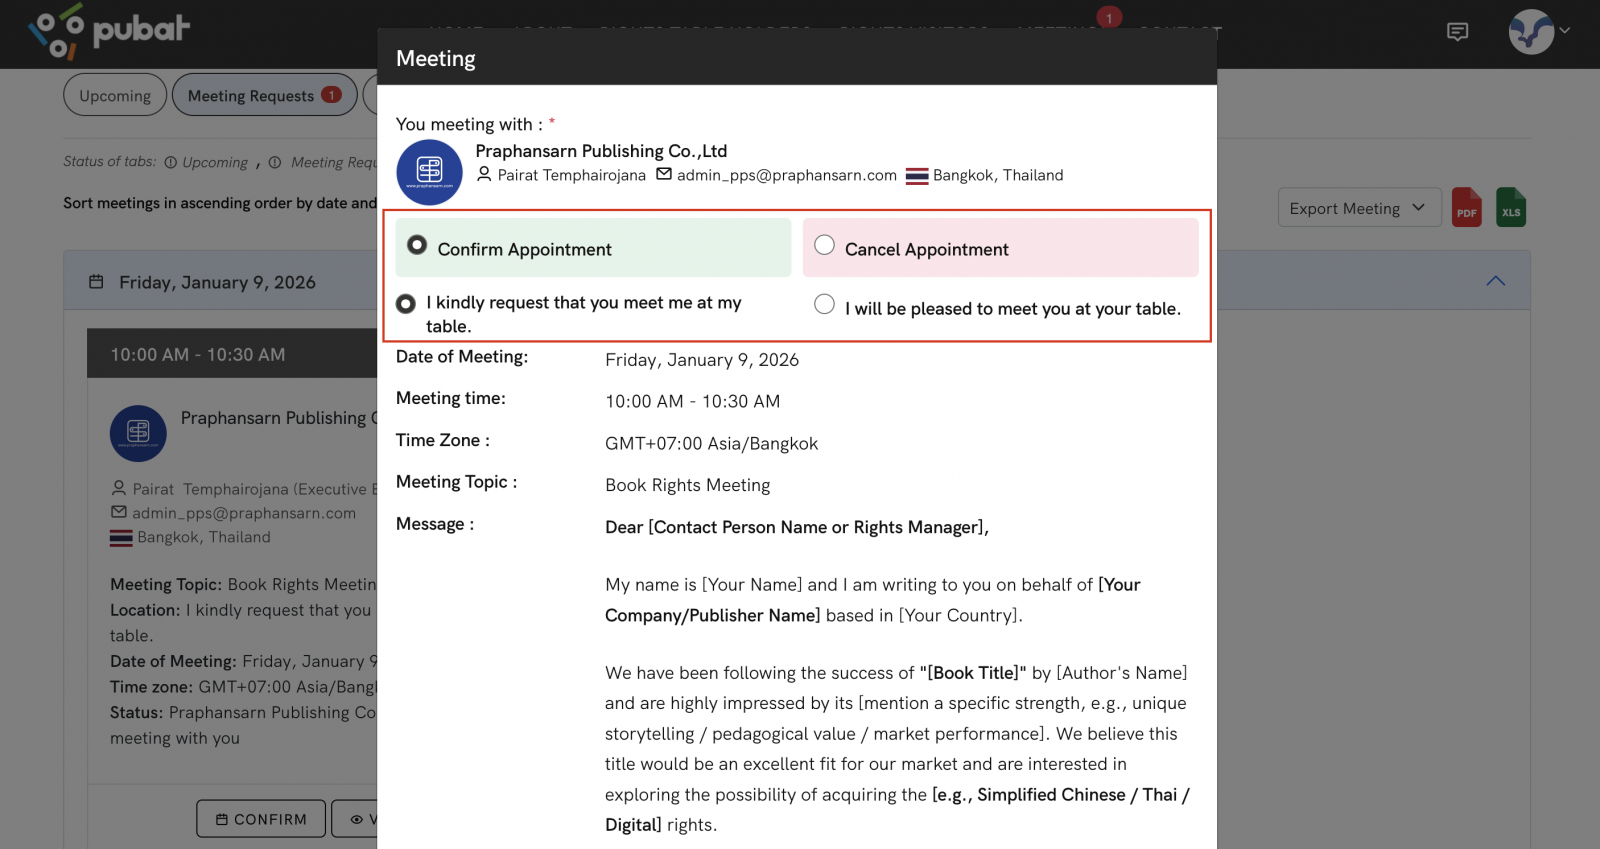Open the profile menu arrow
This screenshot has width=1600, height=849.
[x=1565, y=31]
